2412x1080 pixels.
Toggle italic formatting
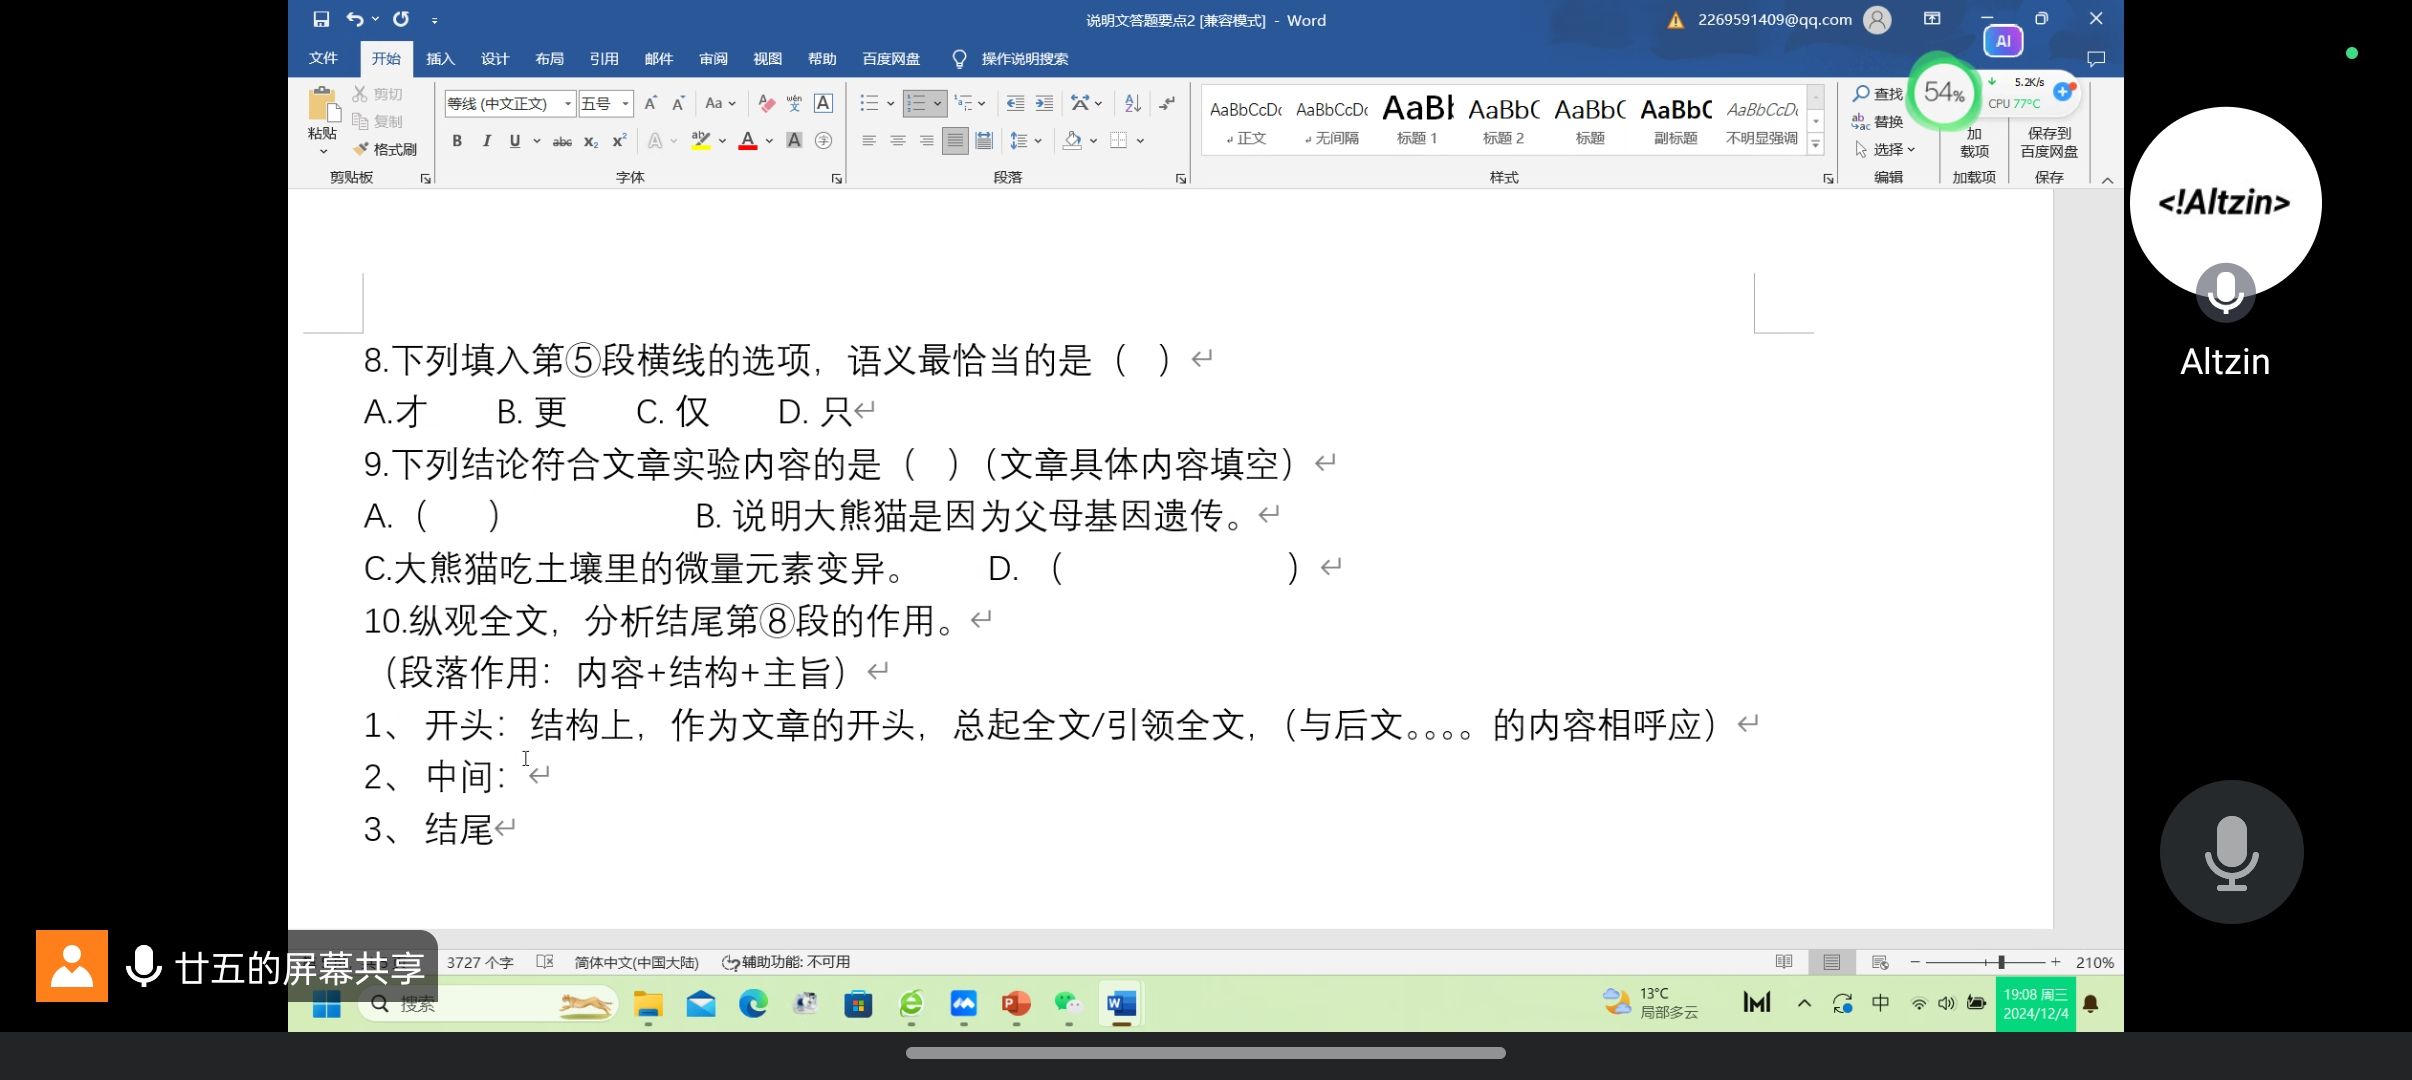point(486,141)
